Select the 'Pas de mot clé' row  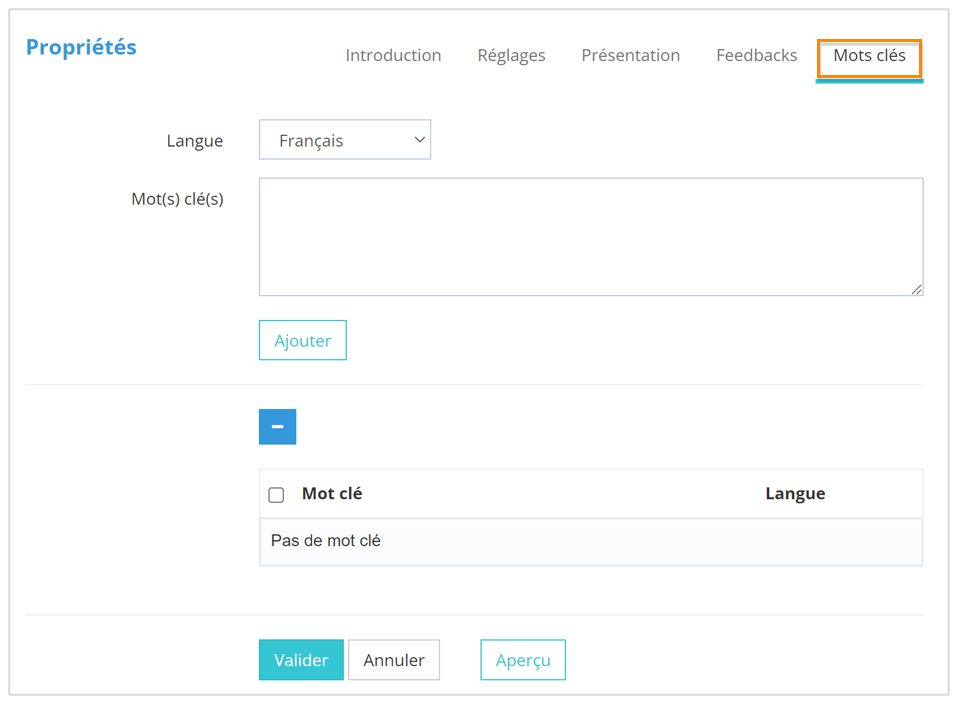pyautogui.click(x=590, y=541)
